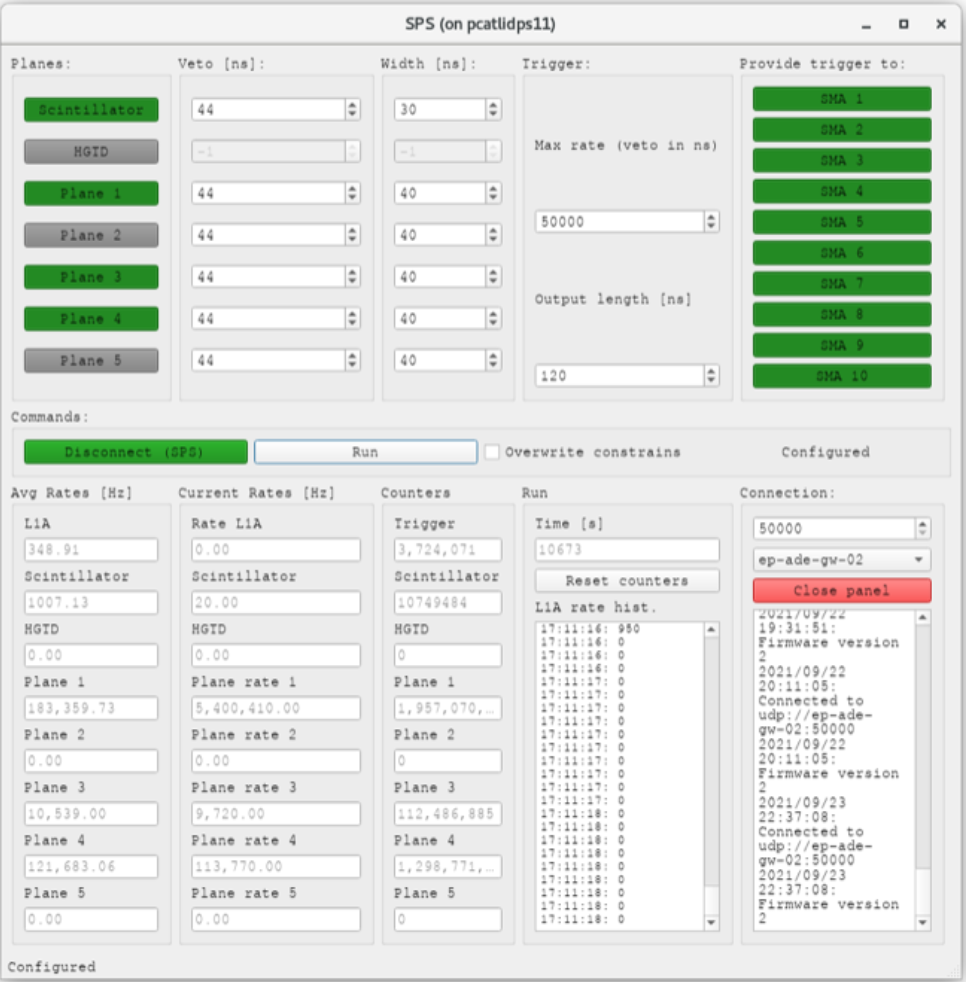Click the Plane rate 3 field
This screenshot has height=982, width=966.
coord(276,814)
